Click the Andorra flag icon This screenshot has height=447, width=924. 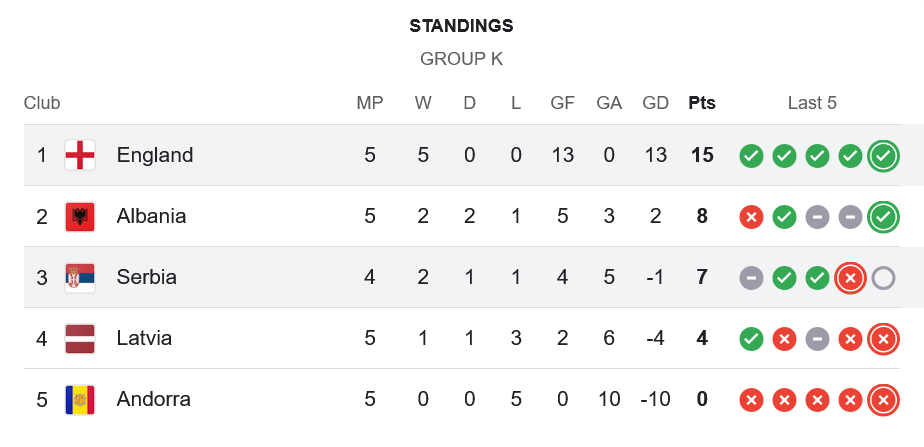pos(80,399)
